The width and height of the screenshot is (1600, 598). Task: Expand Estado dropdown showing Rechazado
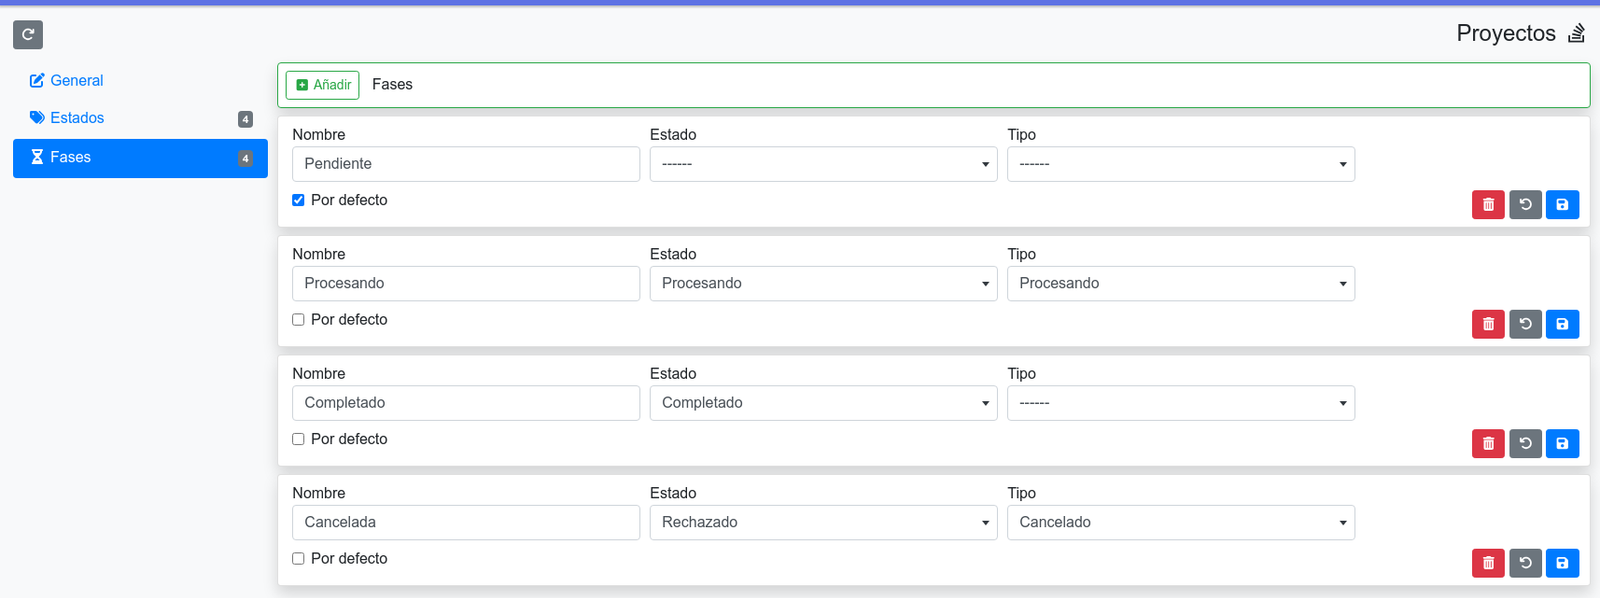point(823,522)
